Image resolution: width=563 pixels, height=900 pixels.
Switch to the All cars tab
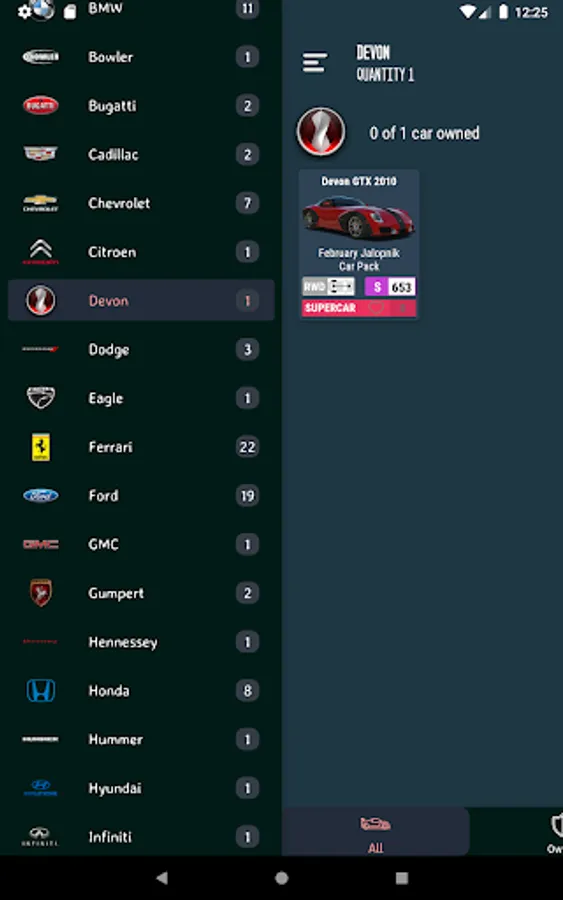375,832
